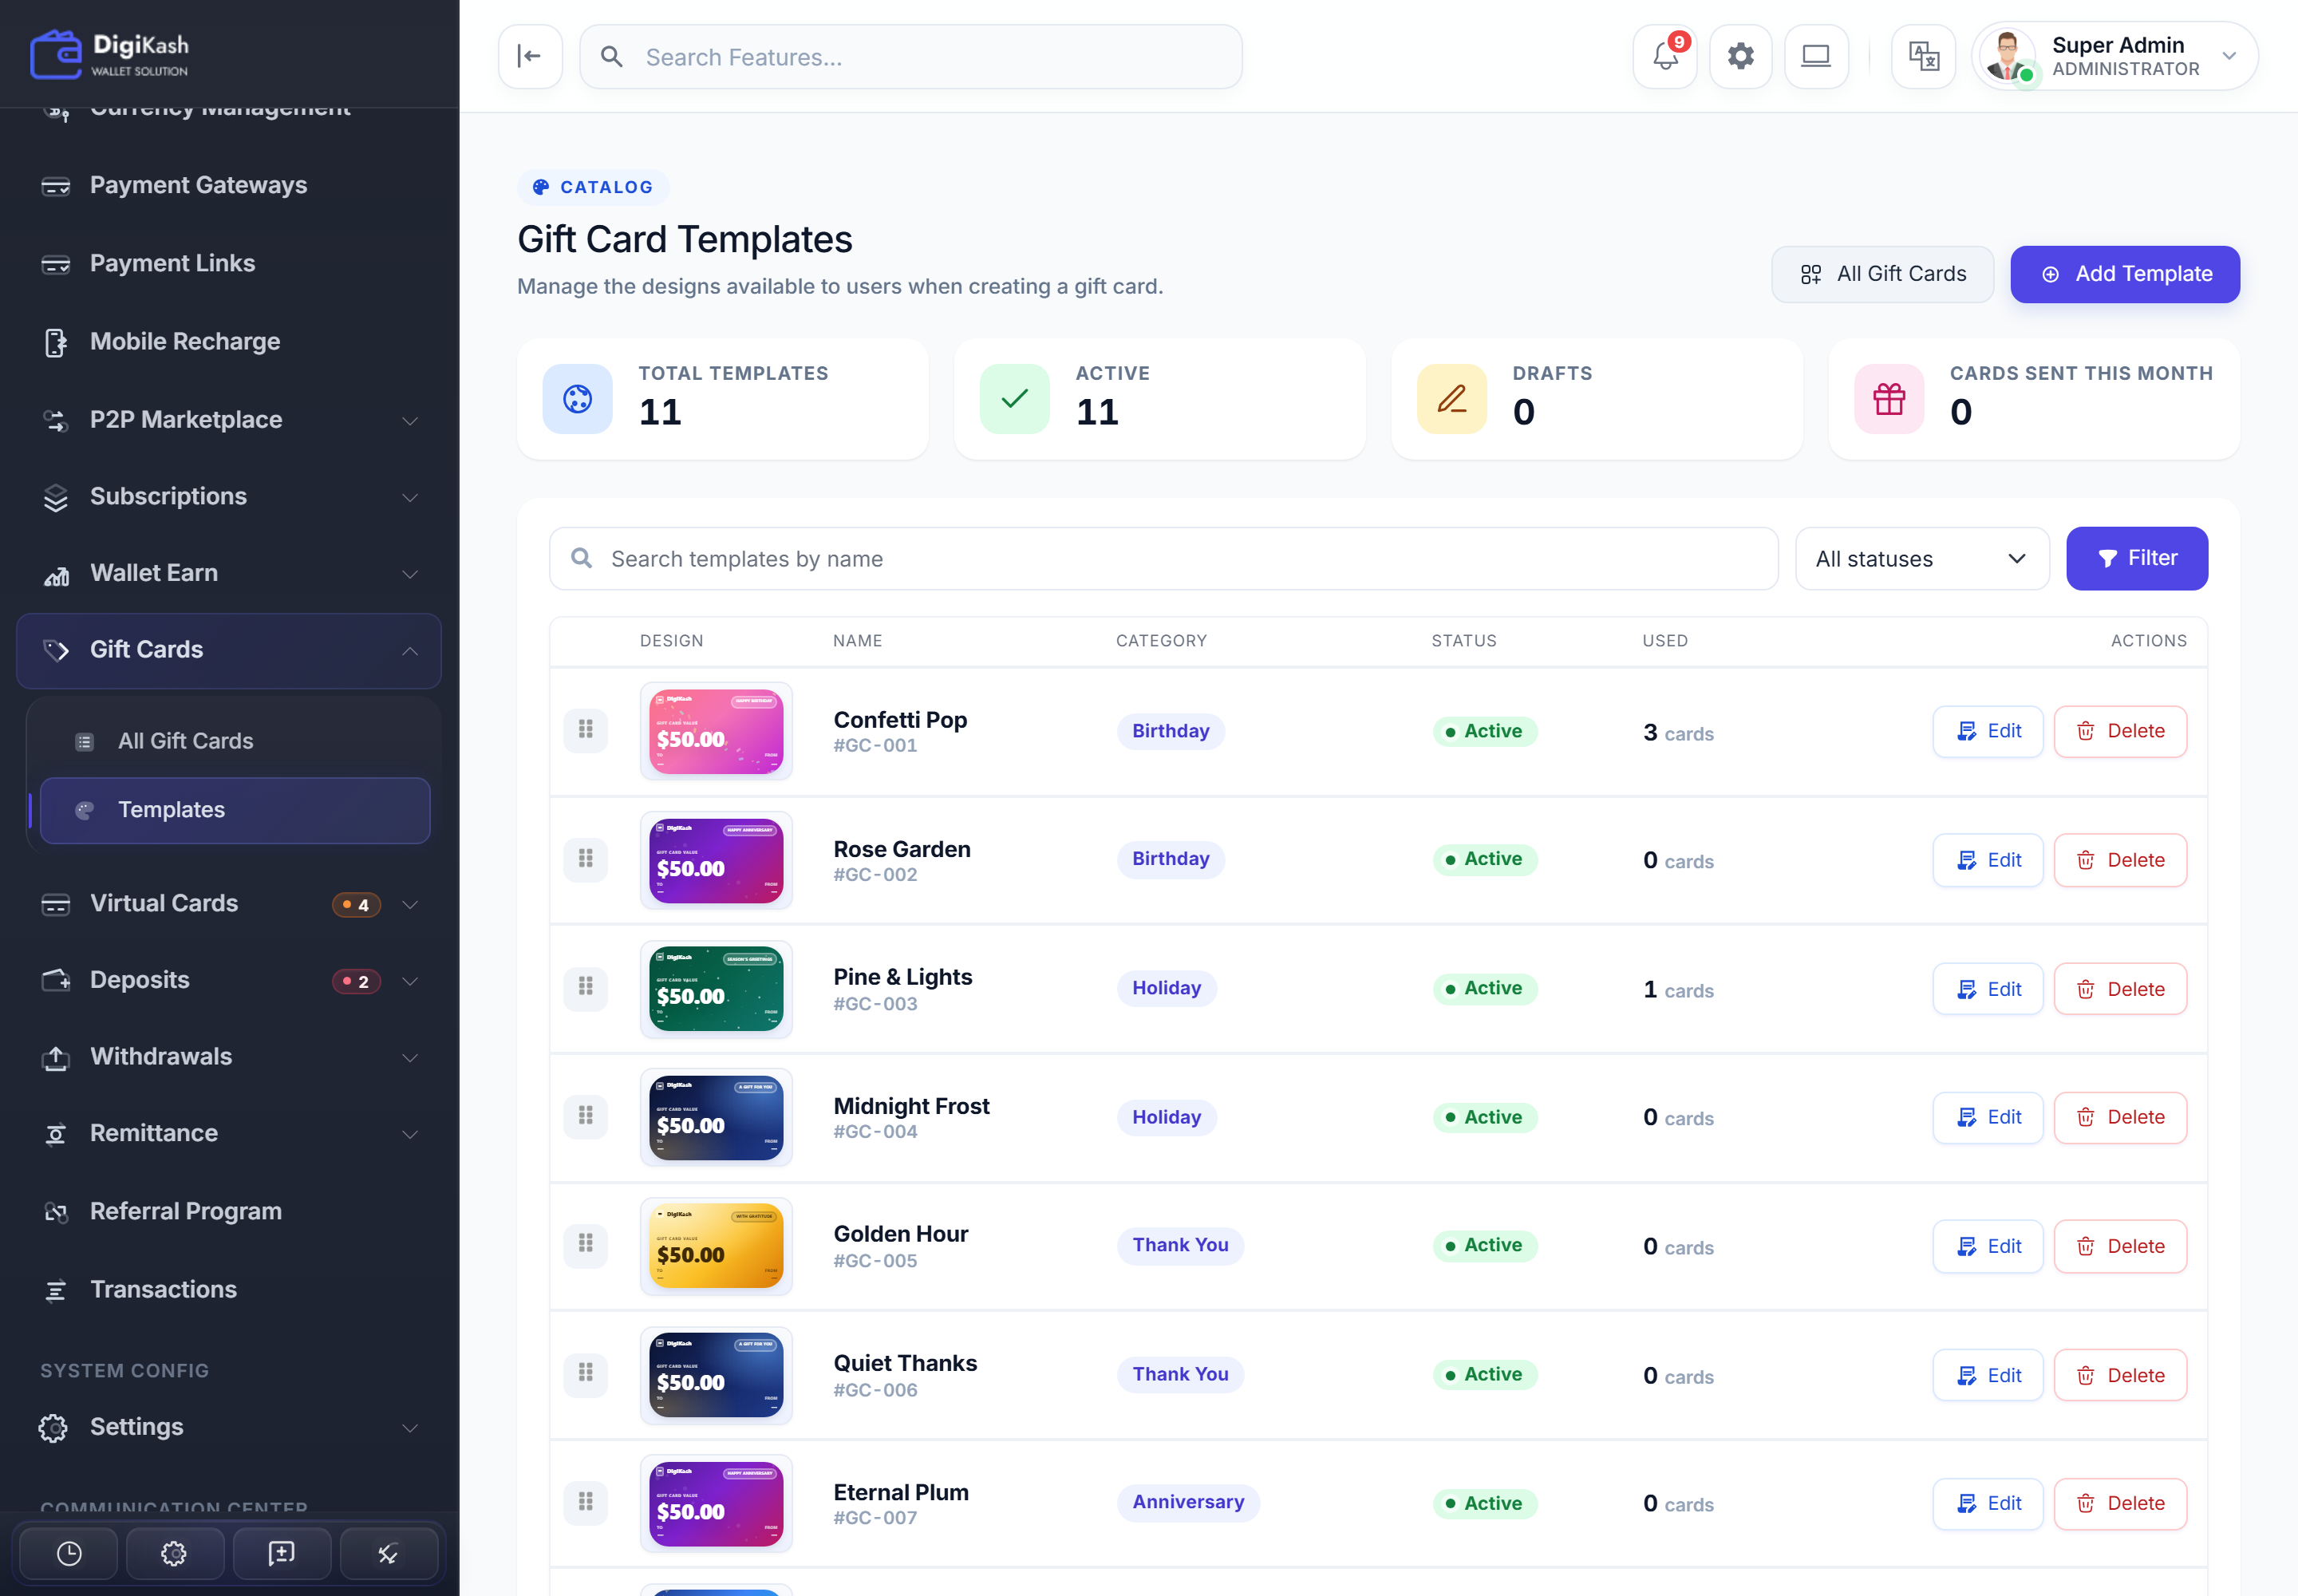2298x1596 pixels.
Task: Click drag handle for Pine & Lights row
Action: tap(586, 988)
